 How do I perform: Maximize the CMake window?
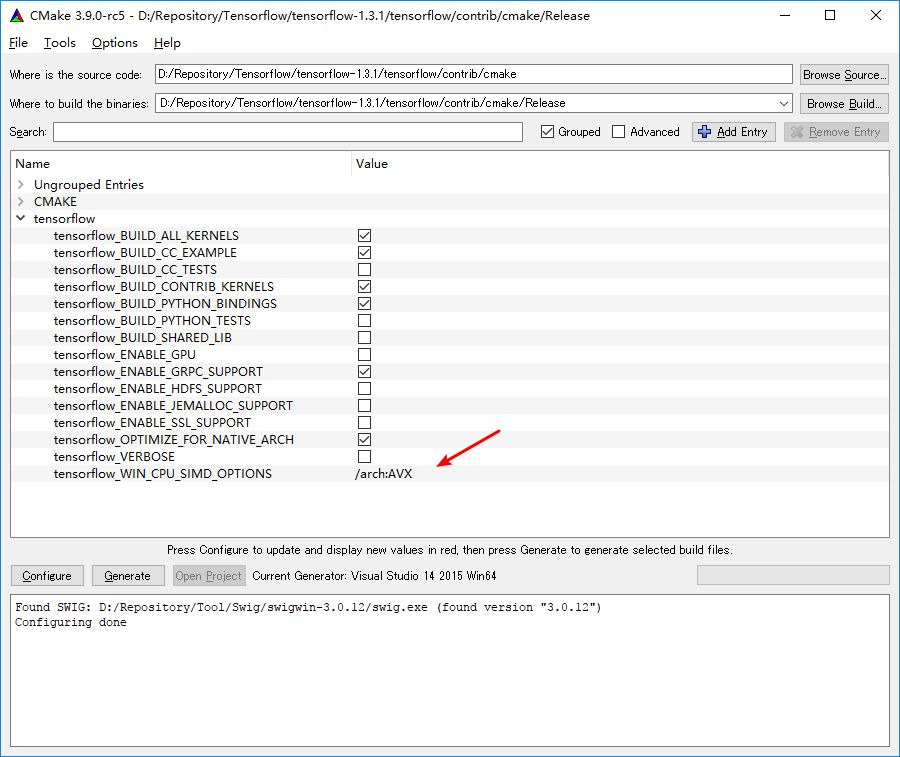point(830,15)
